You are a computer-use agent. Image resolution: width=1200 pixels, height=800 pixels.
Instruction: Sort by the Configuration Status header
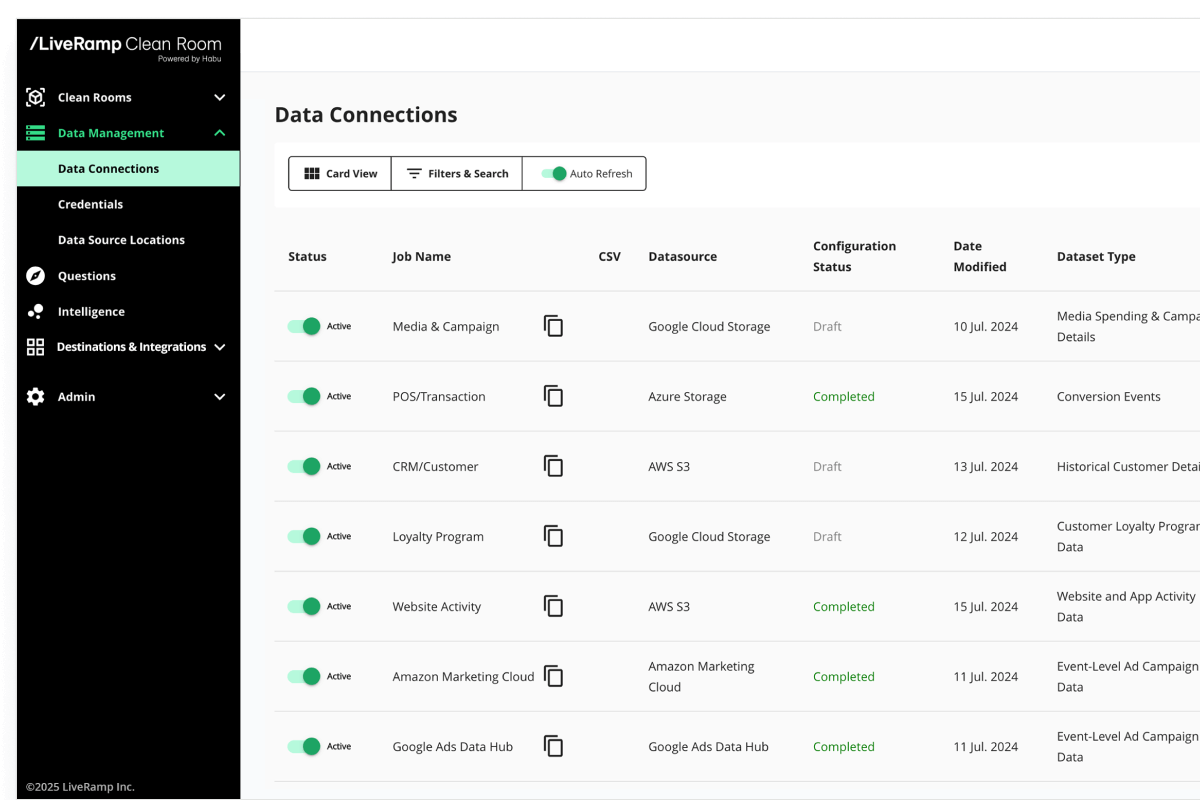pyautogui.click(x=855, y=257)
